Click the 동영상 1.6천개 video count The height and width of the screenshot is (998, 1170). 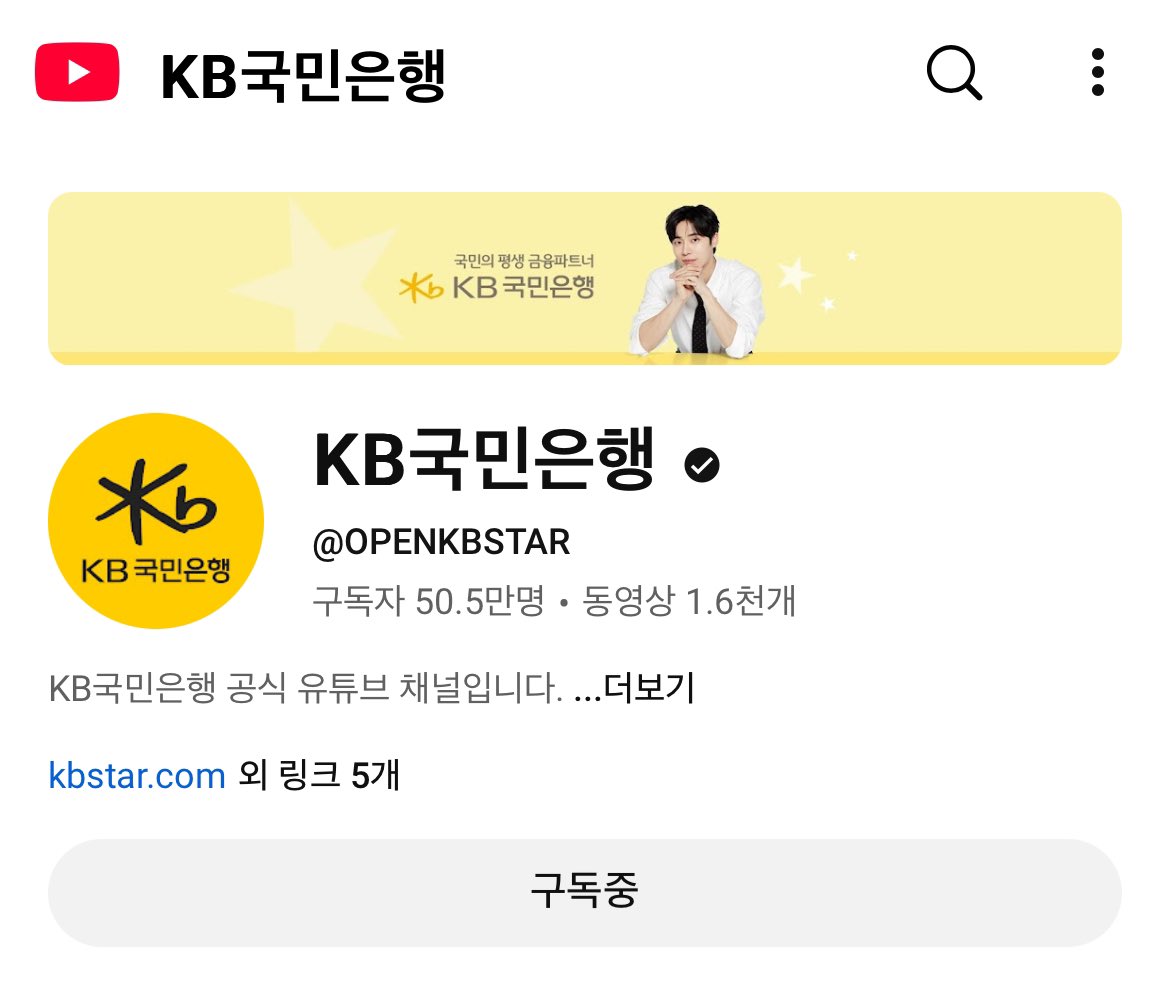[x=689, y=601]
